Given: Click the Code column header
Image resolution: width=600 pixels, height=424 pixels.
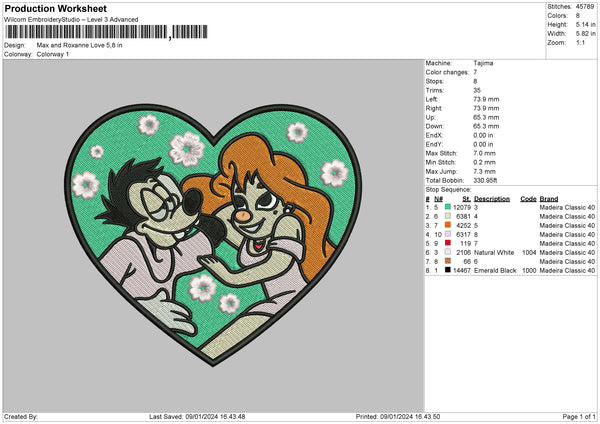Looking at the screenshot, I should [x=528, y=199].
